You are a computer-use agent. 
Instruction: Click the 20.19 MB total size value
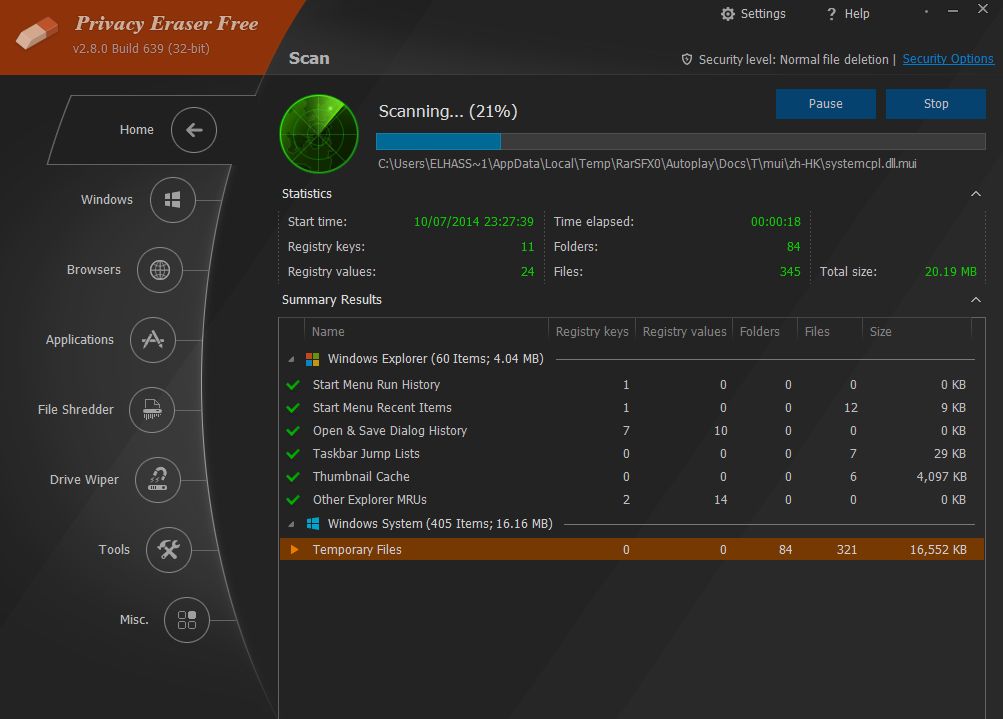[951, 272]
